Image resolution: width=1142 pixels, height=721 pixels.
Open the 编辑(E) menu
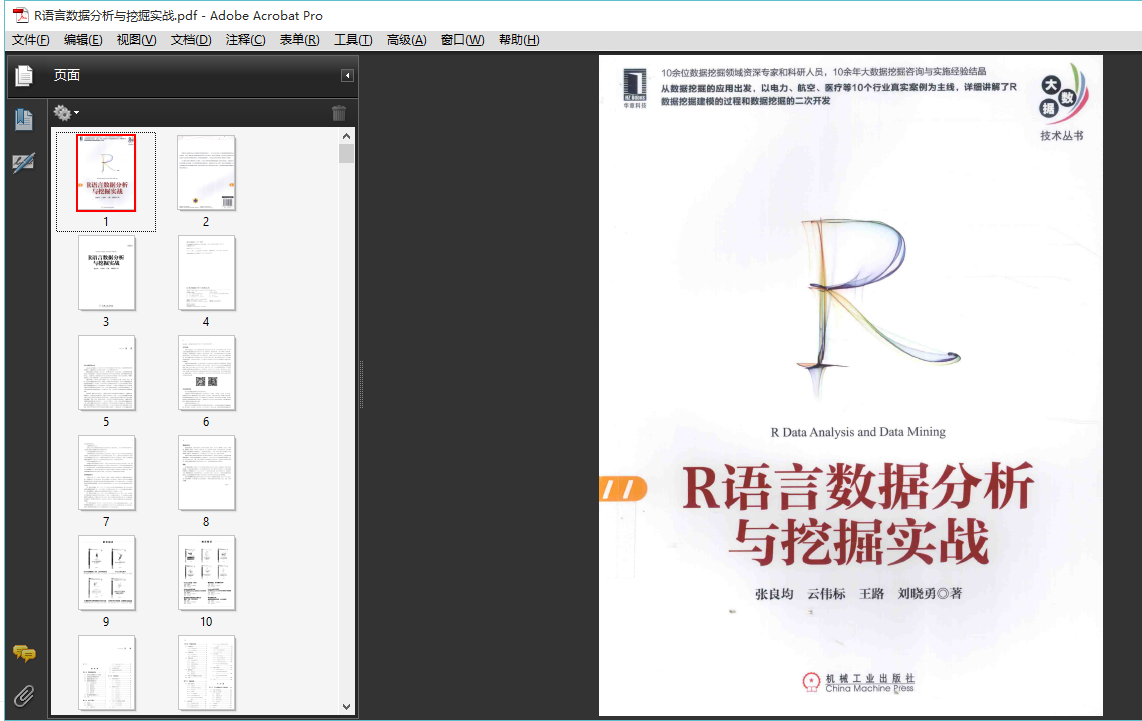click(83, 40)
